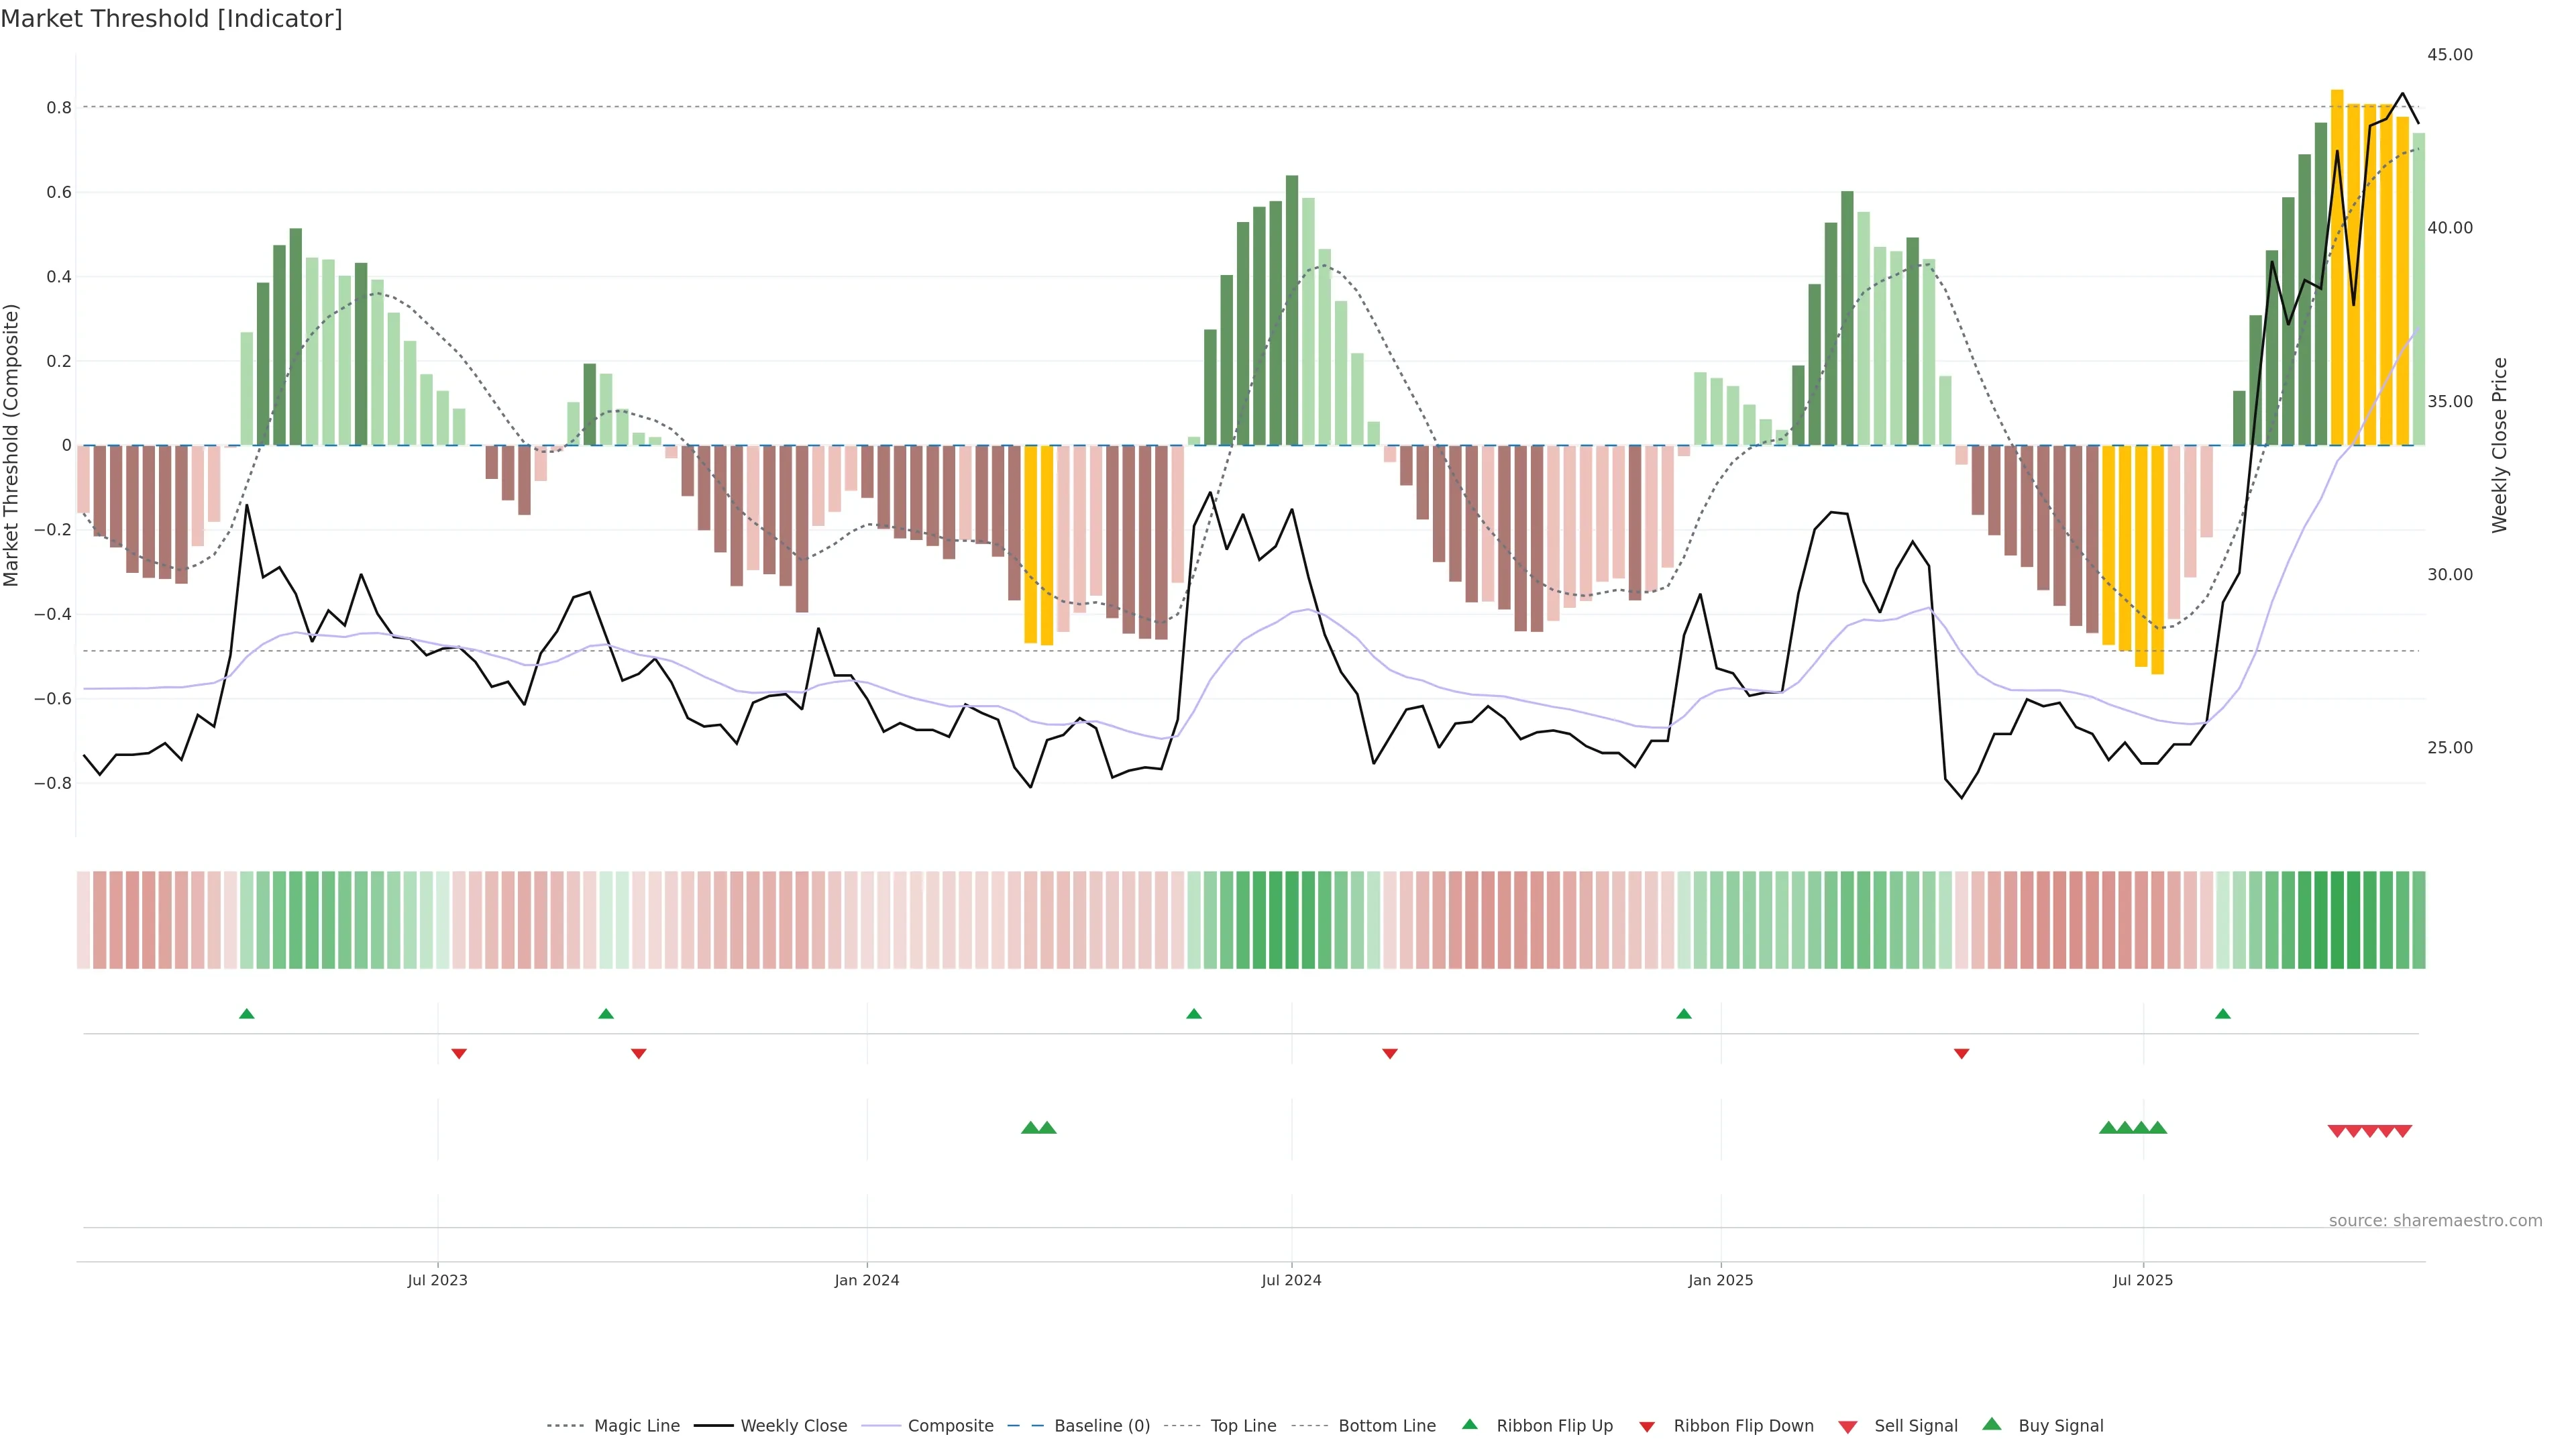Toggle the Top Line legend entry
Screen dimensions: 2576x1449
pyautogui.click(x=1243, y=1426)
